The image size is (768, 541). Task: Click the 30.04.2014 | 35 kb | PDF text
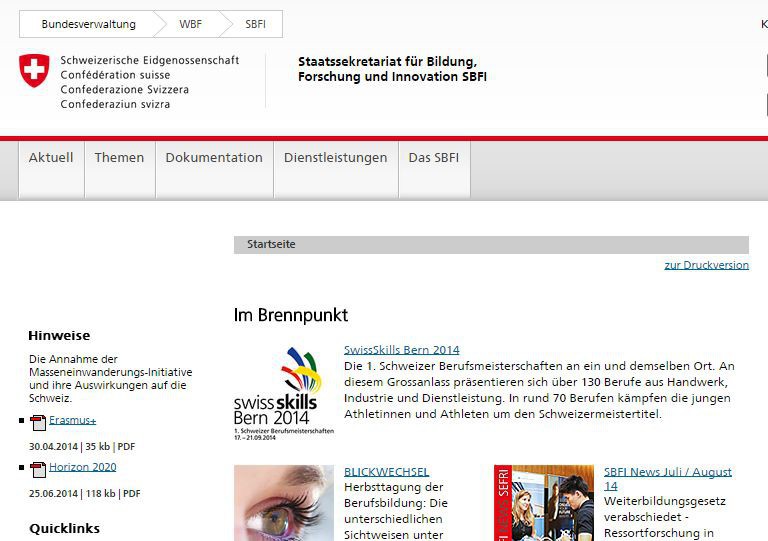tap(82, 447)
